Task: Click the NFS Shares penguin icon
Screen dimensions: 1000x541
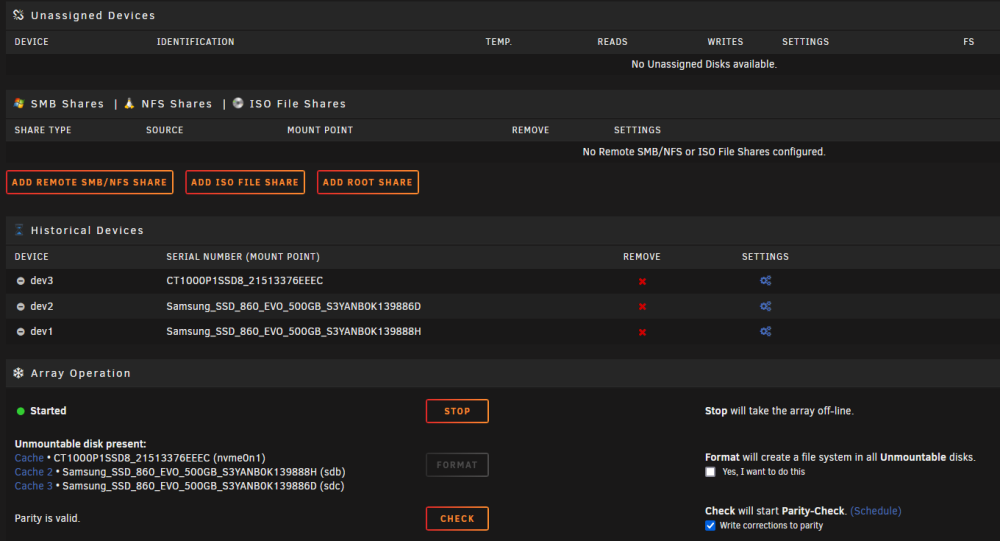Action: click(129, 103)
